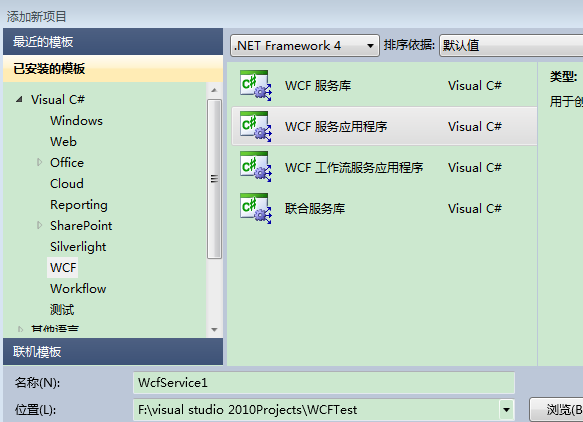The width and height of the screenshot is (583, 422).
Task: Select WCF template category
Action: pyautogui.click(x=63, y=268)
